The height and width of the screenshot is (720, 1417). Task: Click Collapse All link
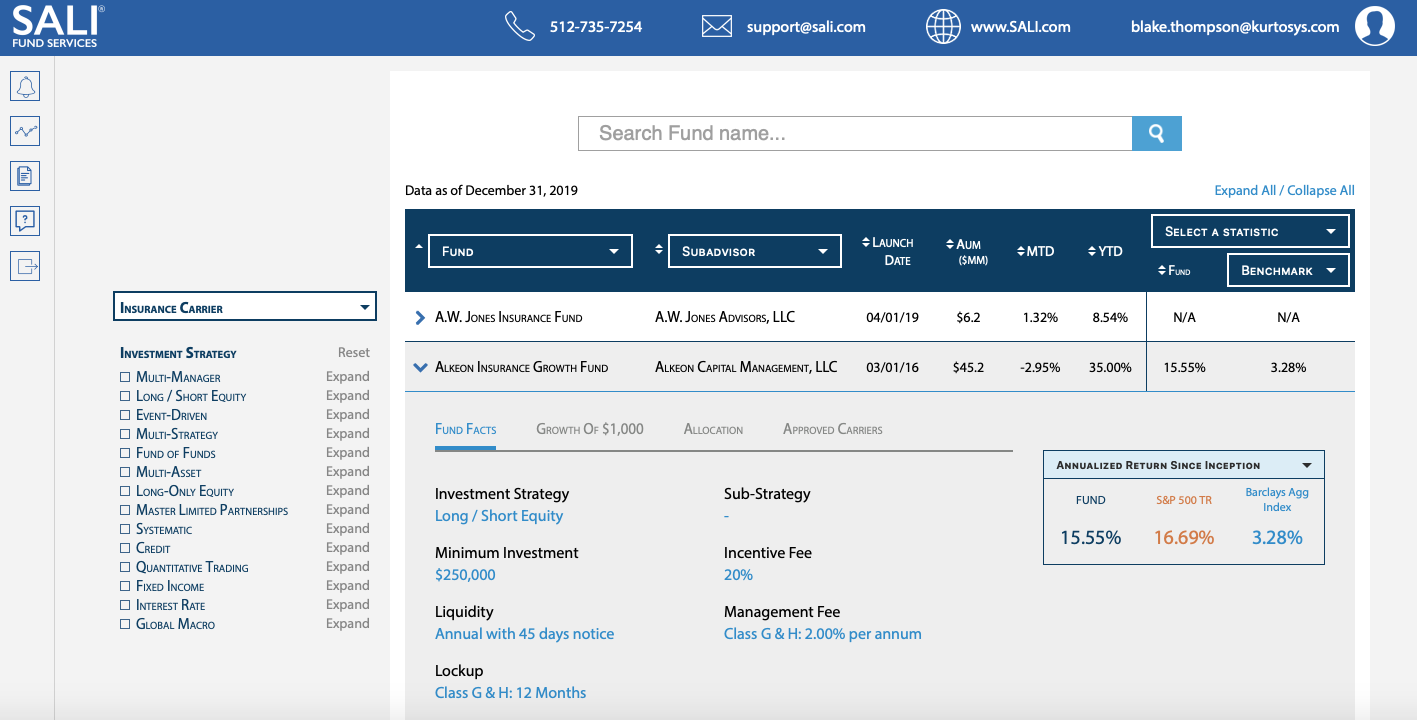pyautogui.click(x=1321, y=190)
